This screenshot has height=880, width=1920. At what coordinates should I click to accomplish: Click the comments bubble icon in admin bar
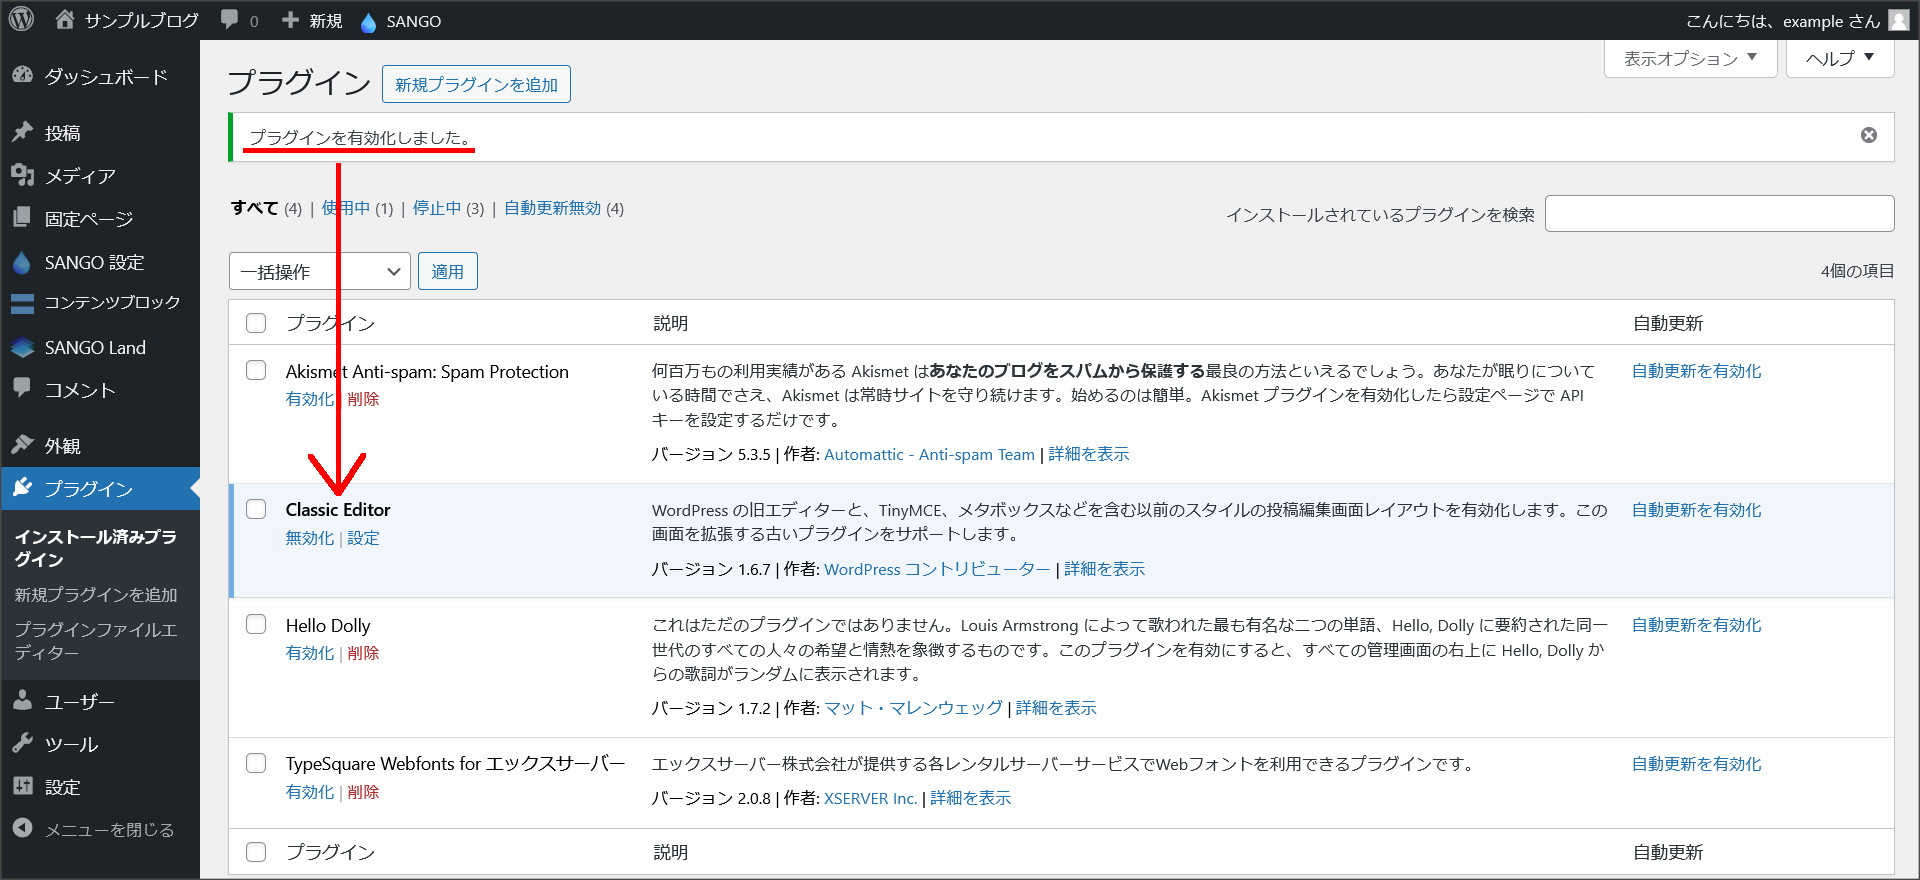[230, 20]
